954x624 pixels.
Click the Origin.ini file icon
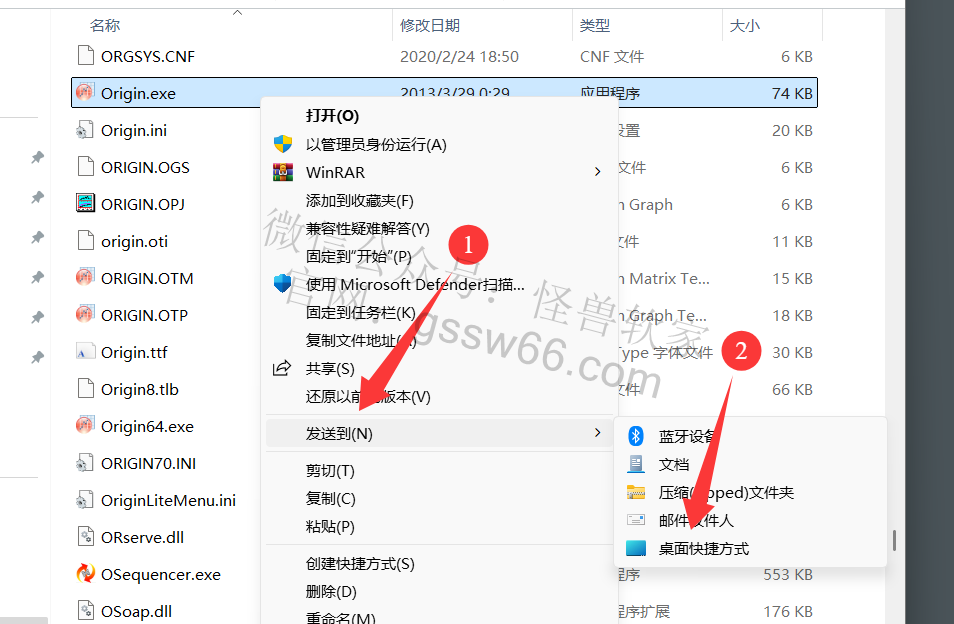(x=85, y=130)
